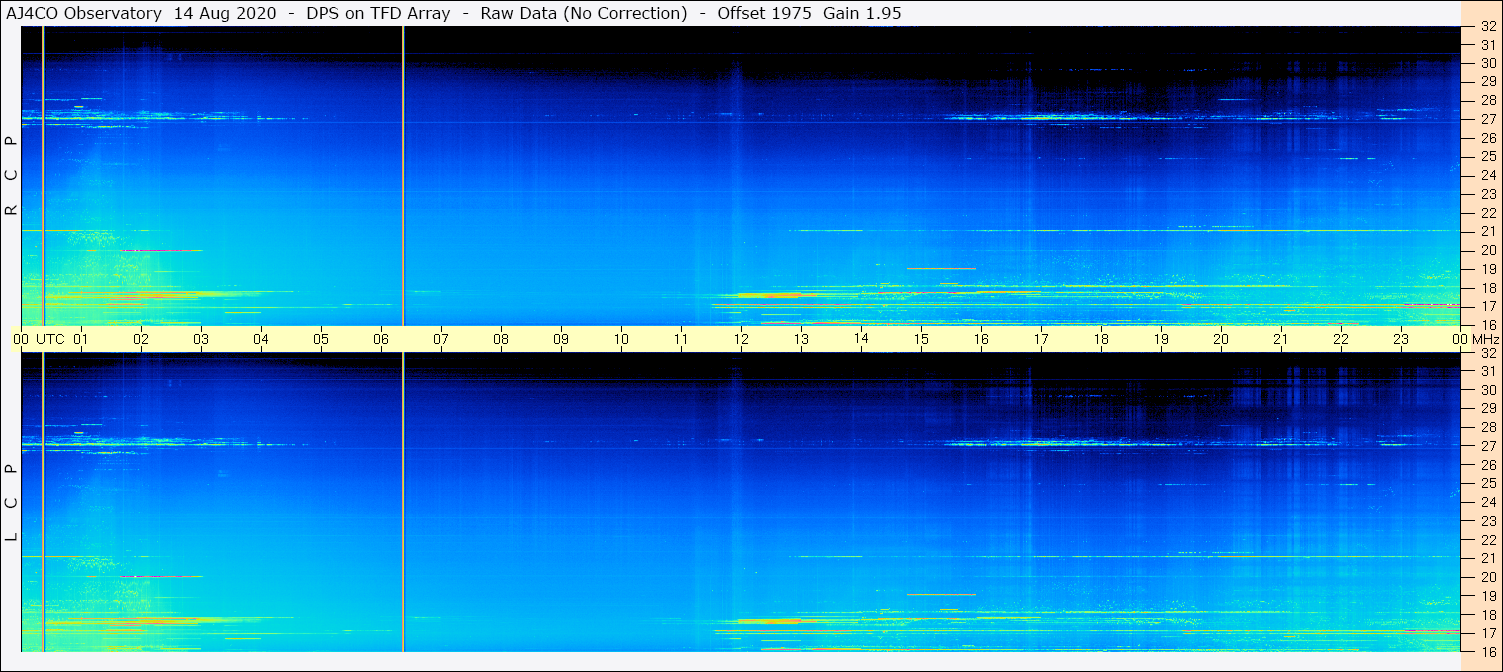Click the blue vertical marker in RCP panel

[x=43, y=176]
